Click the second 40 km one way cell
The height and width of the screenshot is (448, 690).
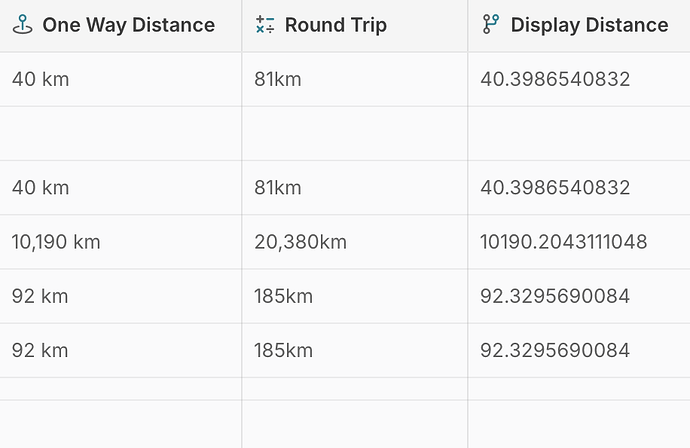click(121, 188)
